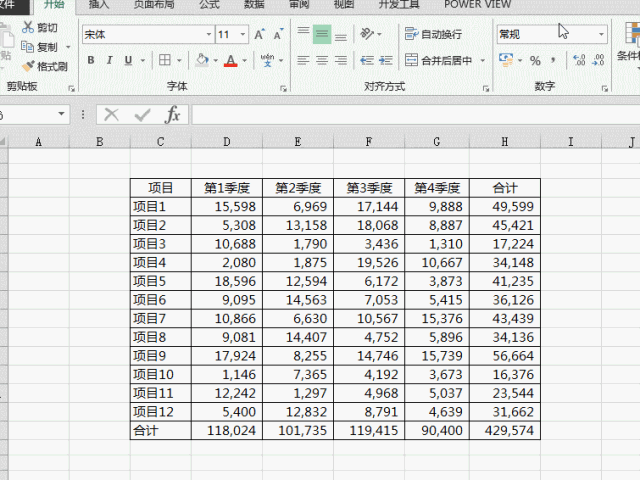The image size is (640, 480).
Task: Apply comma style
Action: [553, 60]
